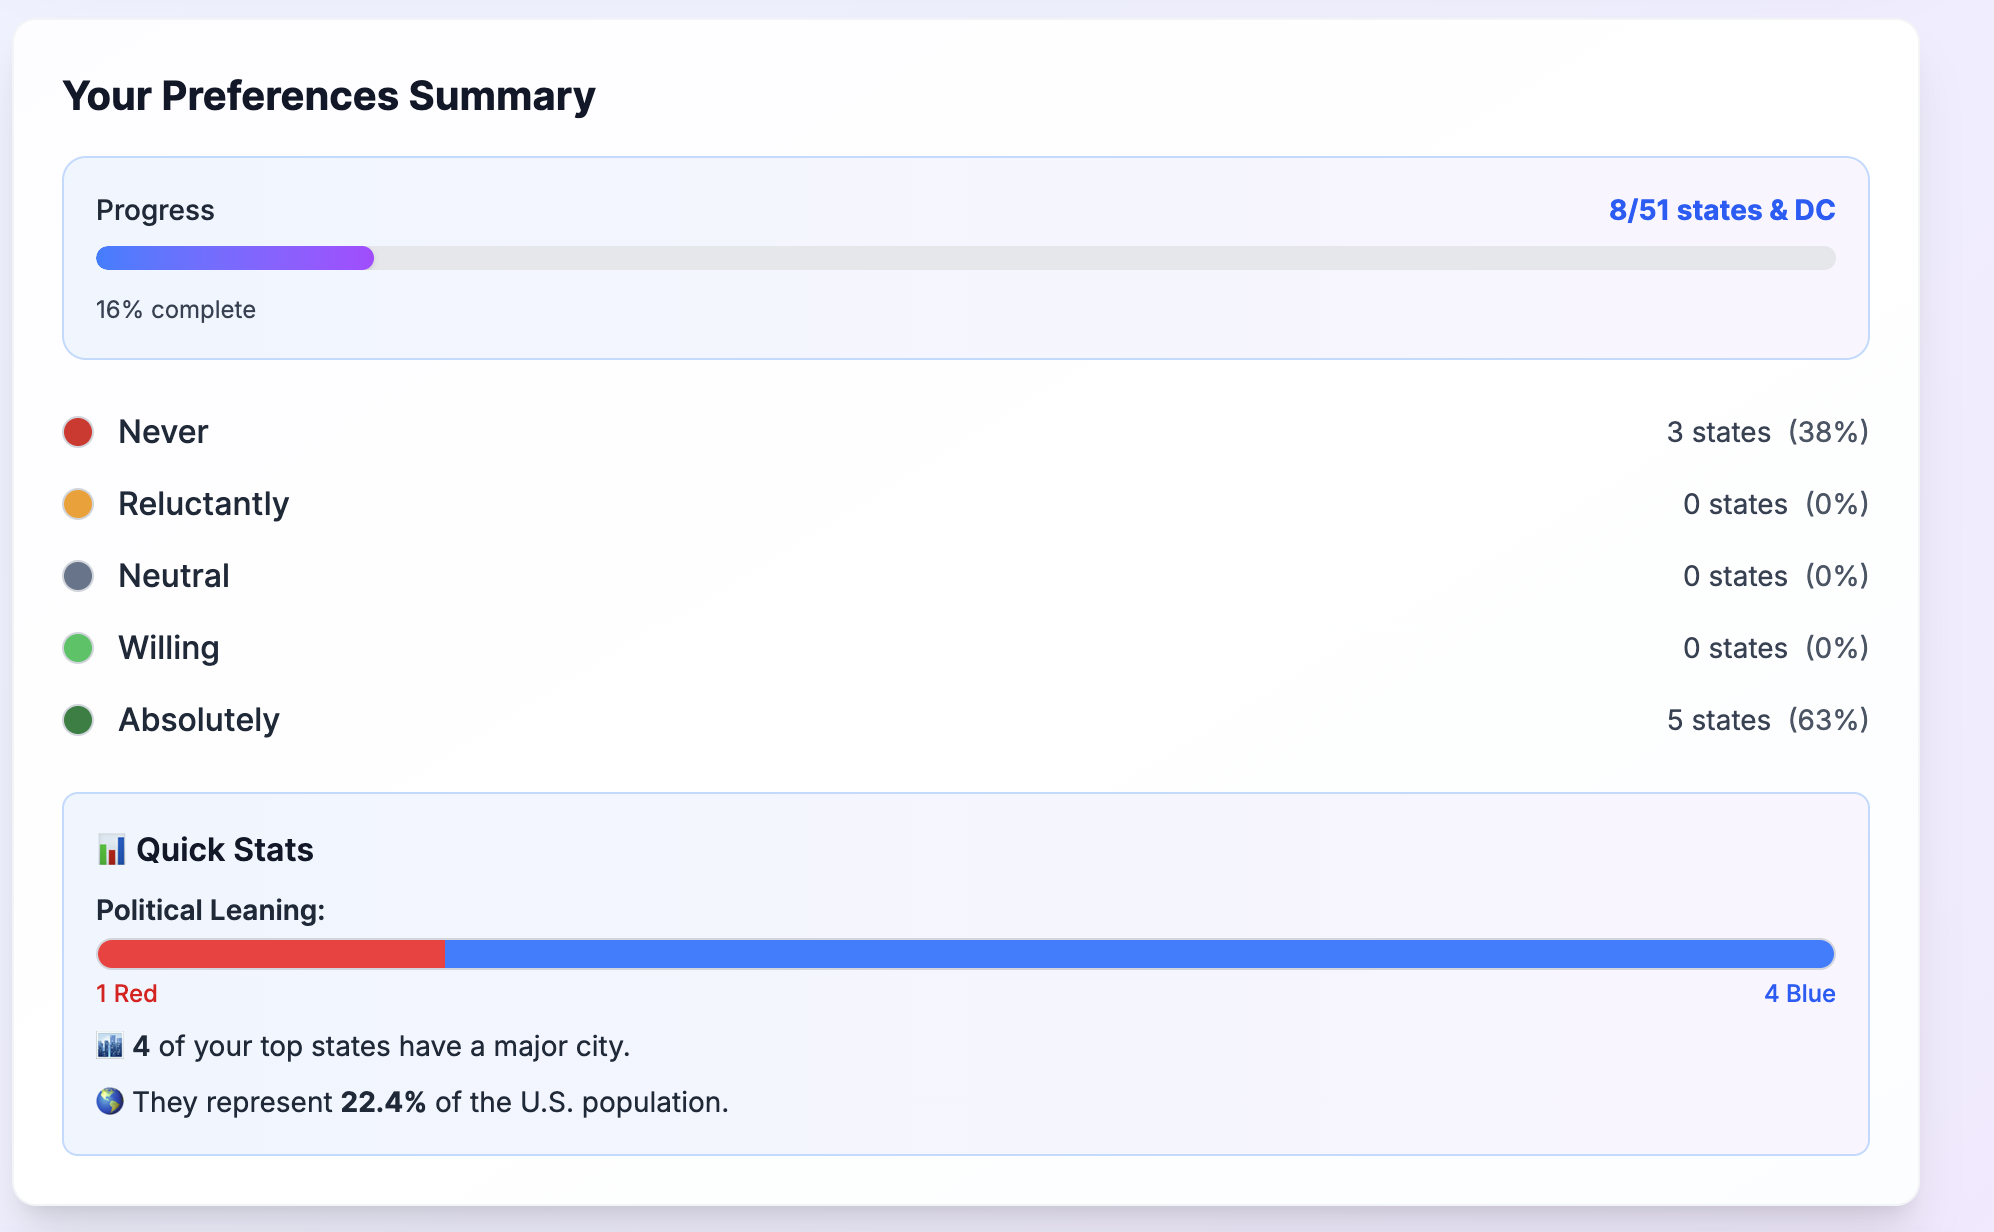Click the light green Willing dot
Viewport: 1994px width, 1232px height.
pyautogui.click(x=78, y=648)
